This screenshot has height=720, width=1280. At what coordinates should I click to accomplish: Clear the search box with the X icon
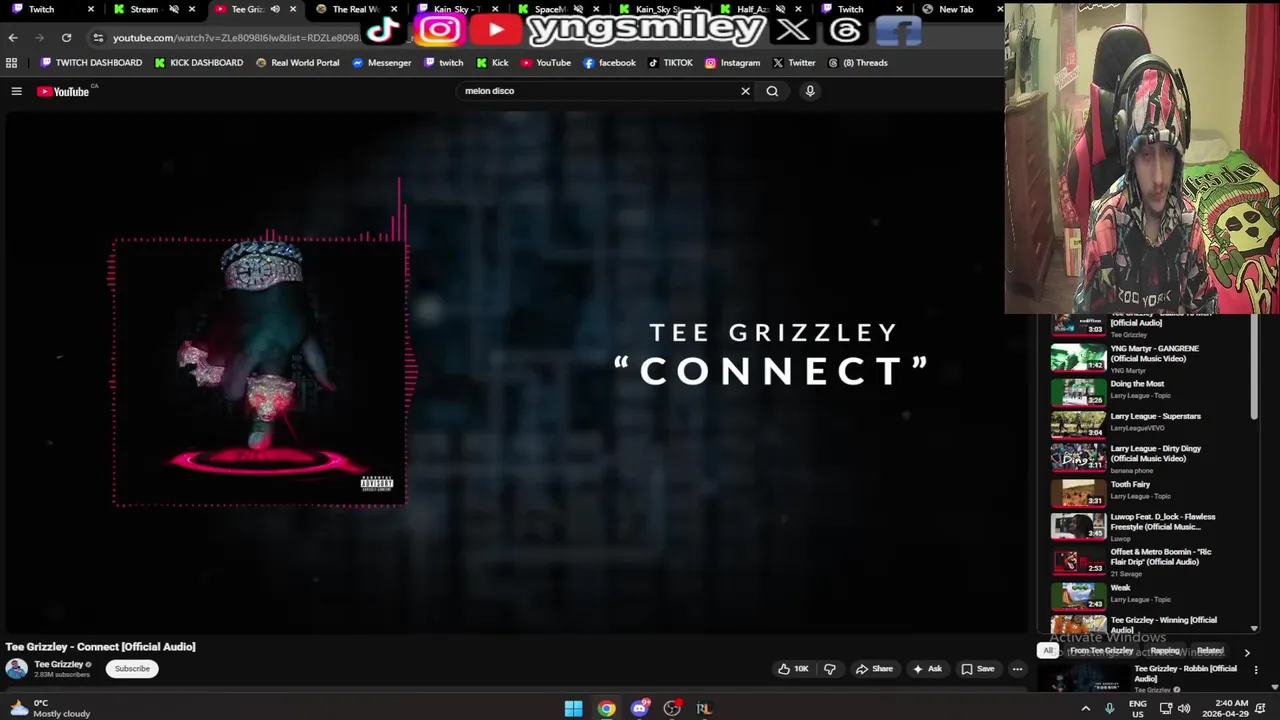(745, 91)
